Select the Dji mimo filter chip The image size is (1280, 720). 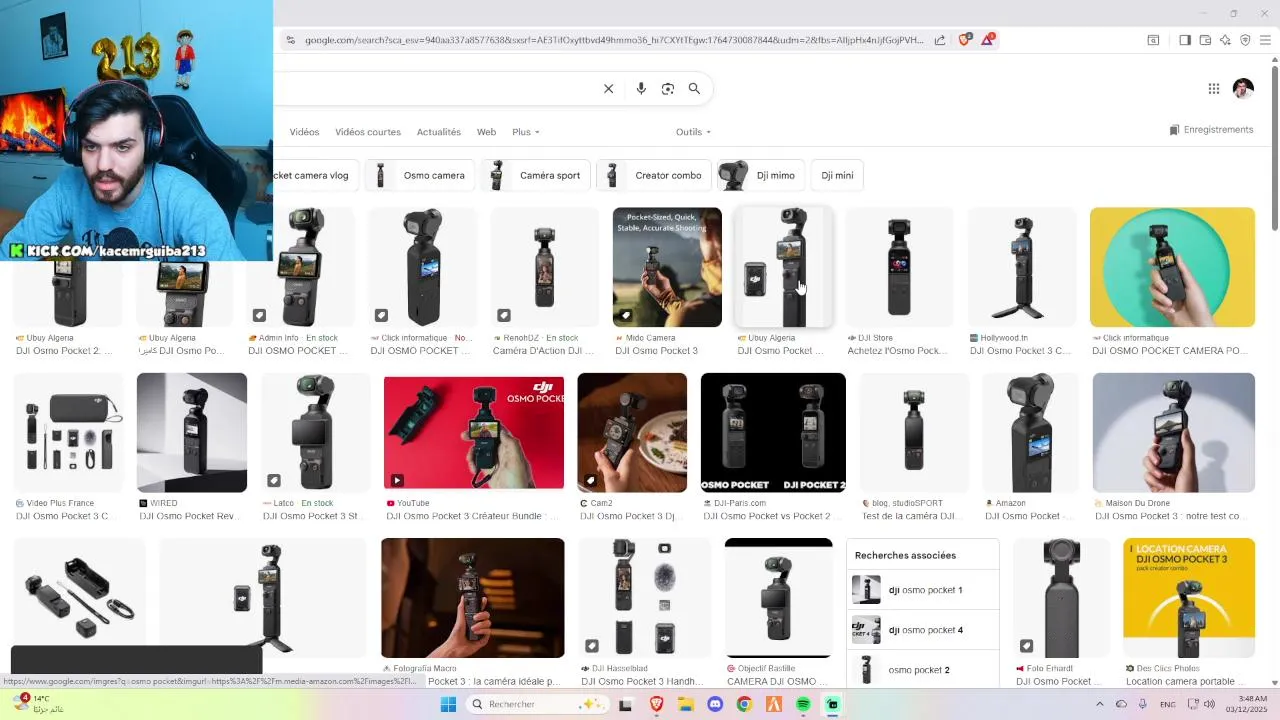[x=761, y=175]
